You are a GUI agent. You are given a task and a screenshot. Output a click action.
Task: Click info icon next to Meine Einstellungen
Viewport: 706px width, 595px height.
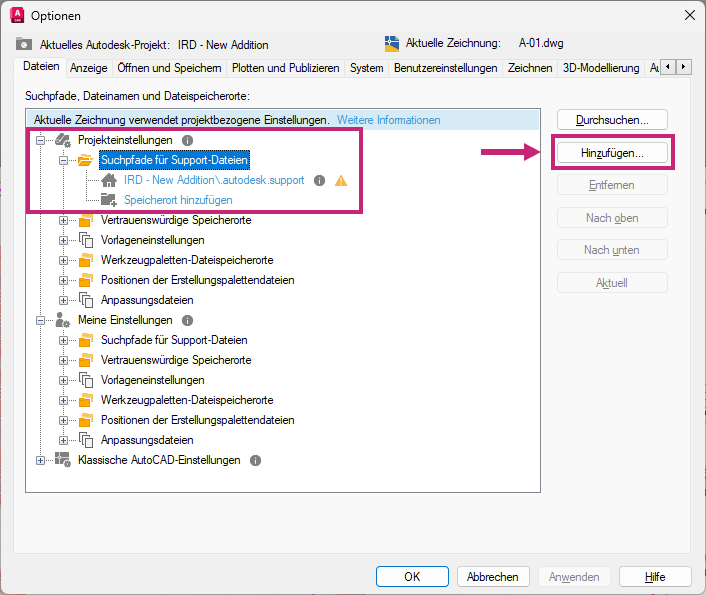187,320
